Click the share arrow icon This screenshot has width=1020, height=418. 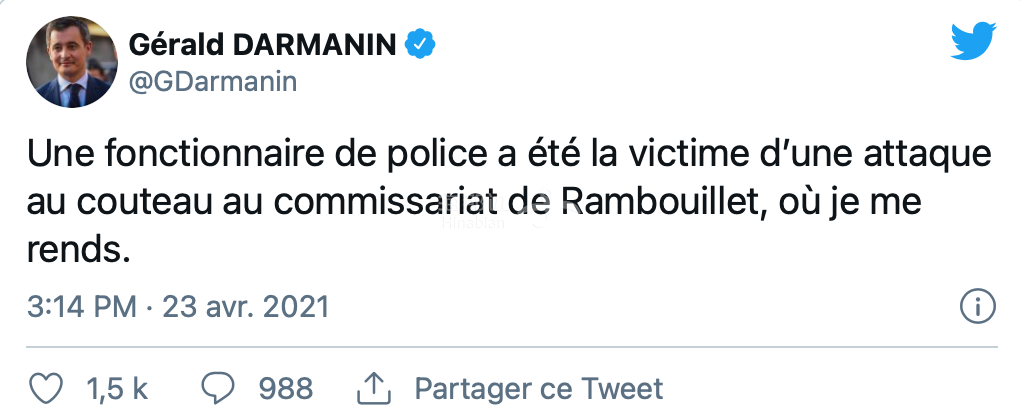click(372, 388)
